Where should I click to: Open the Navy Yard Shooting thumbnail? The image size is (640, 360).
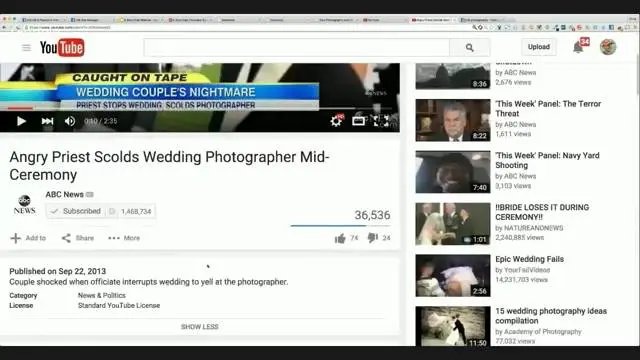(x=453, y=172)
